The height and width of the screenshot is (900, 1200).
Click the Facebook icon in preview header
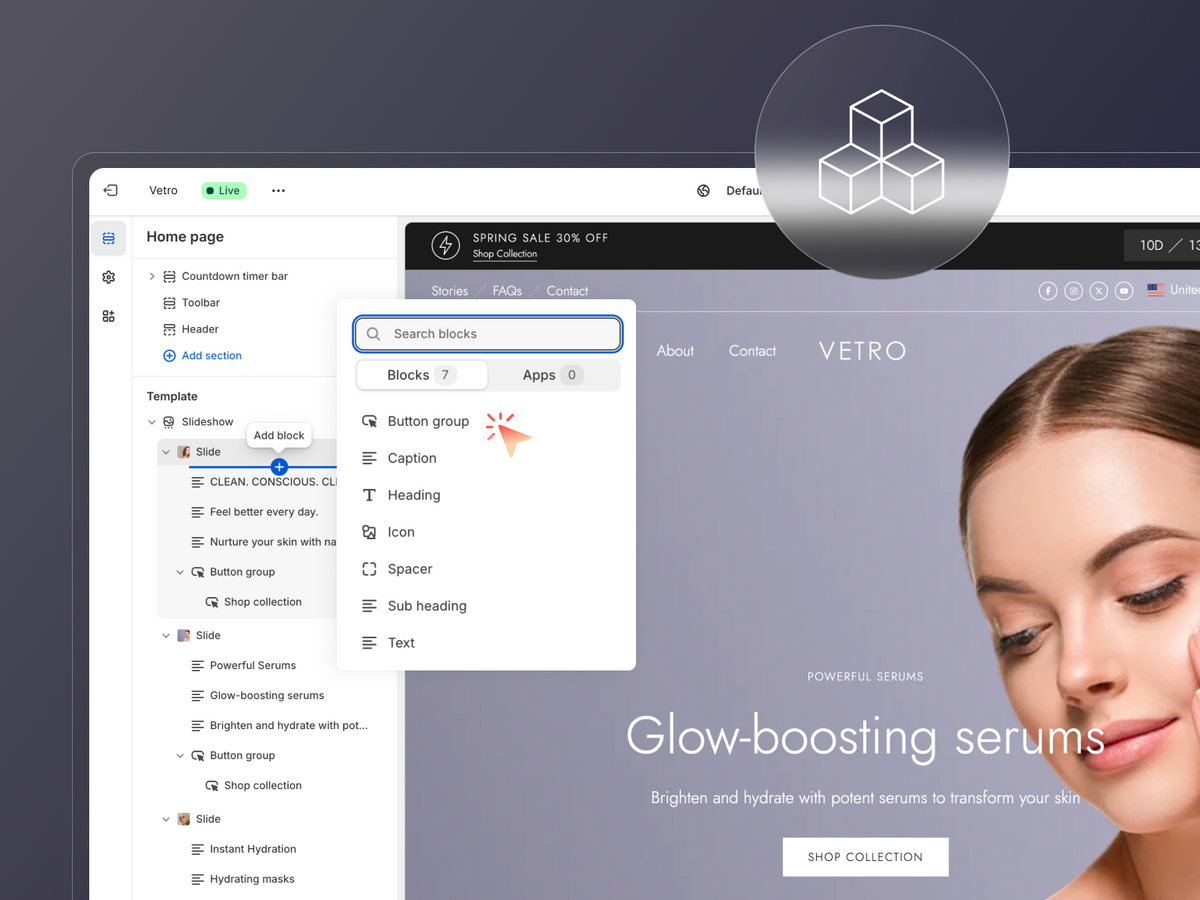(1048, 290)
